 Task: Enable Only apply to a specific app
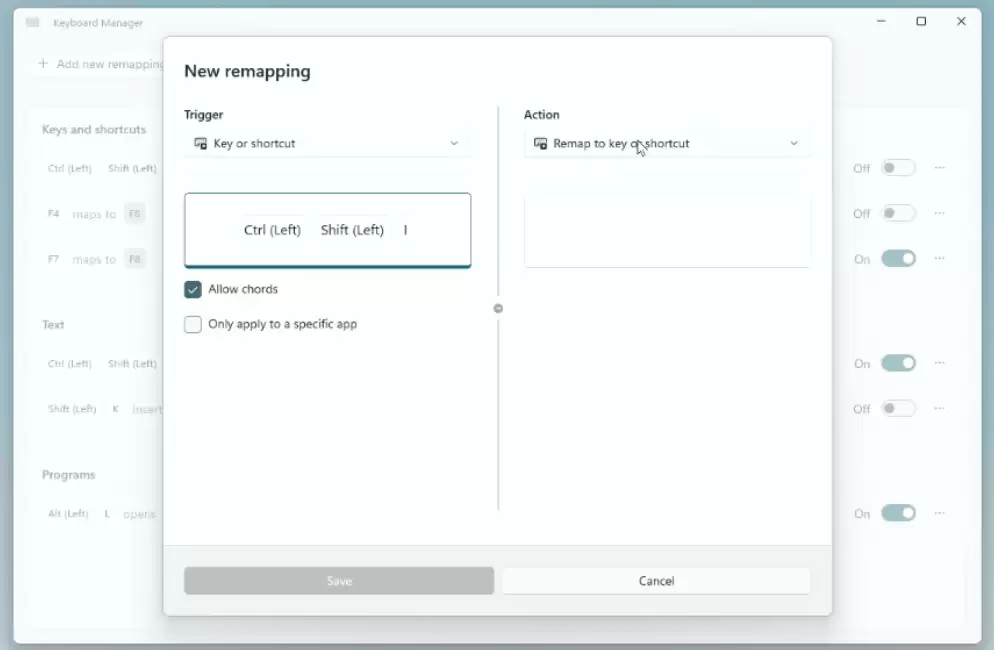pyautogui.click(x=193, y=325)
